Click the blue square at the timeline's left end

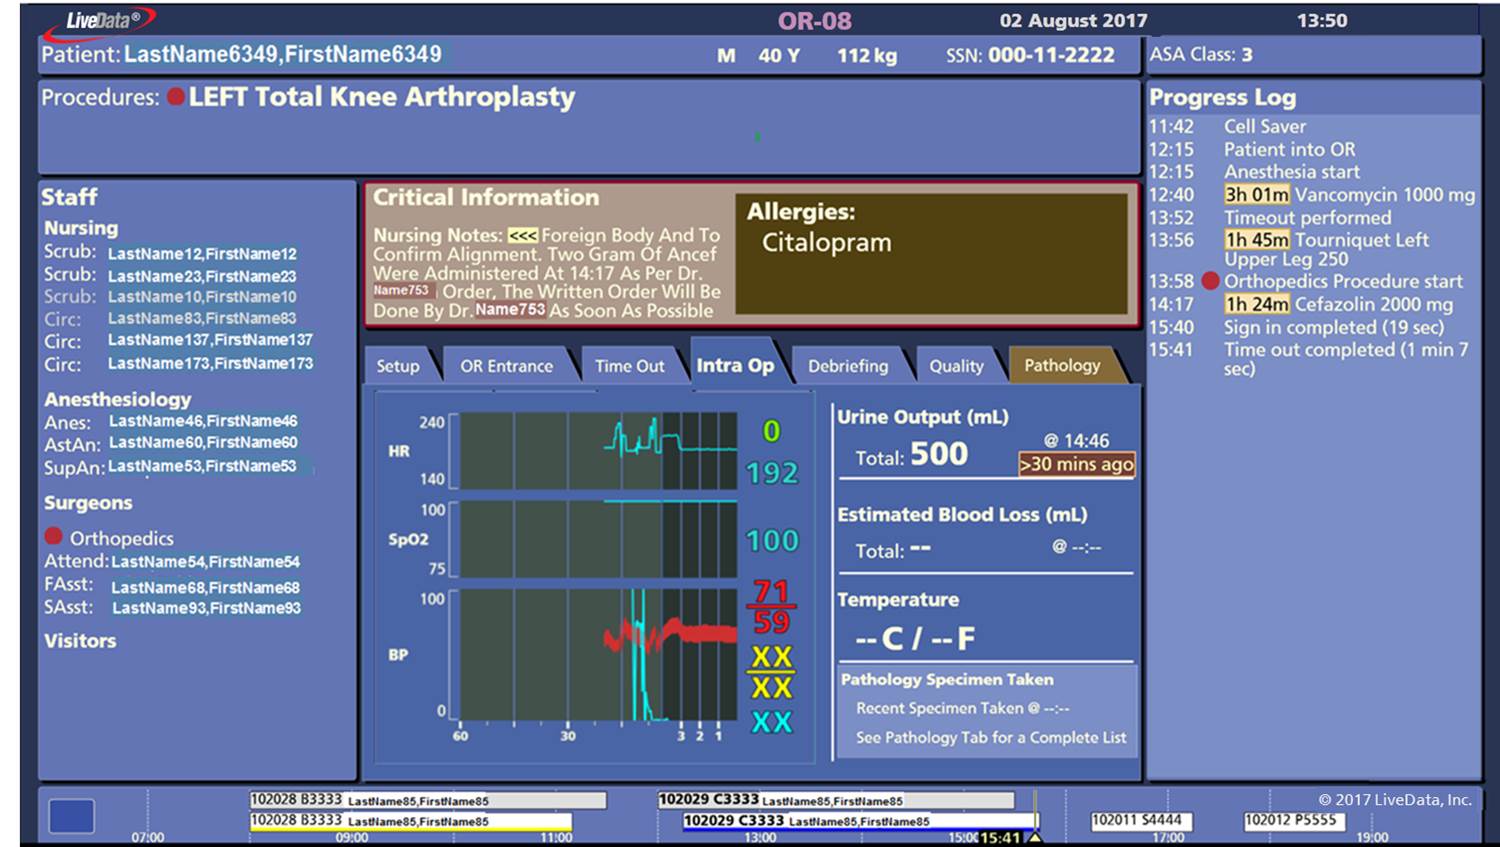(x=70, y=816)
